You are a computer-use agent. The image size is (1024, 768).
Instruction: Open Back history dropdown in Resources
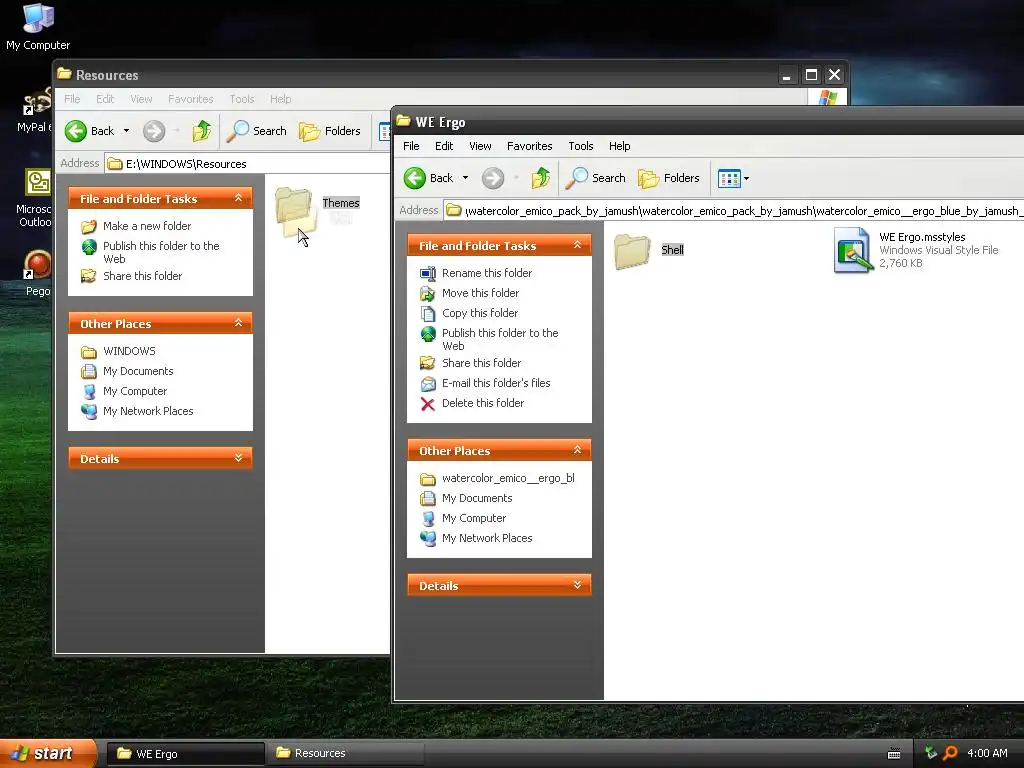point(127,131)
